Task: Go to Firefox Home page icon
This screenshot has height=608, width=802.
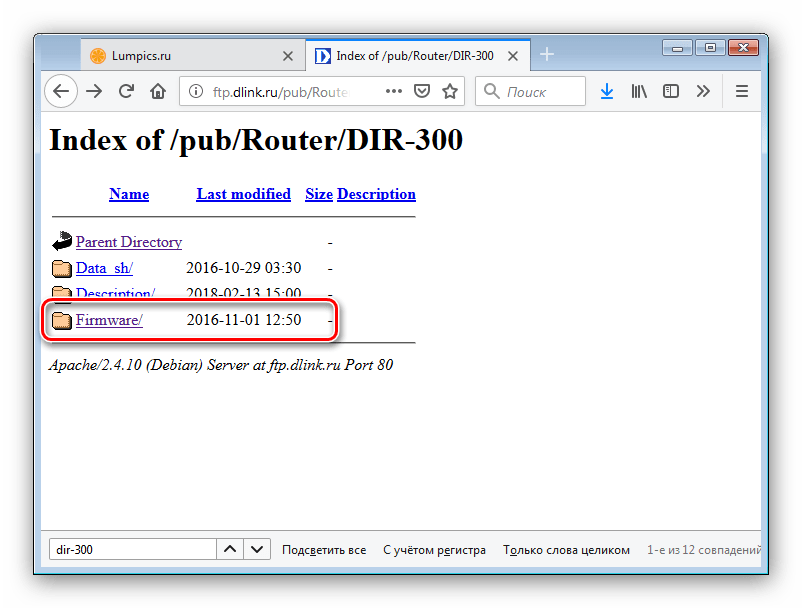Action: 157,92
